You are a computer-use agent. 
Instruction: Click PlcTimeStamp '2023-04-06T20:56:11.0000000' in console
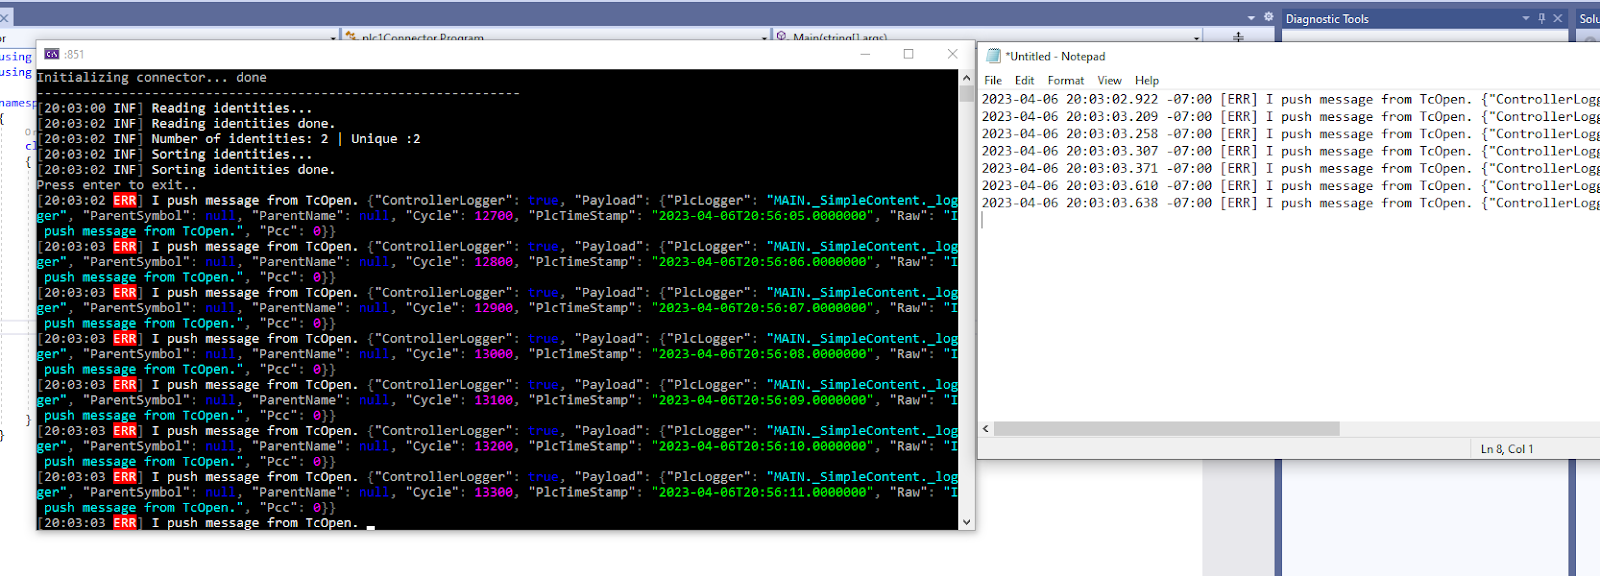763,492
